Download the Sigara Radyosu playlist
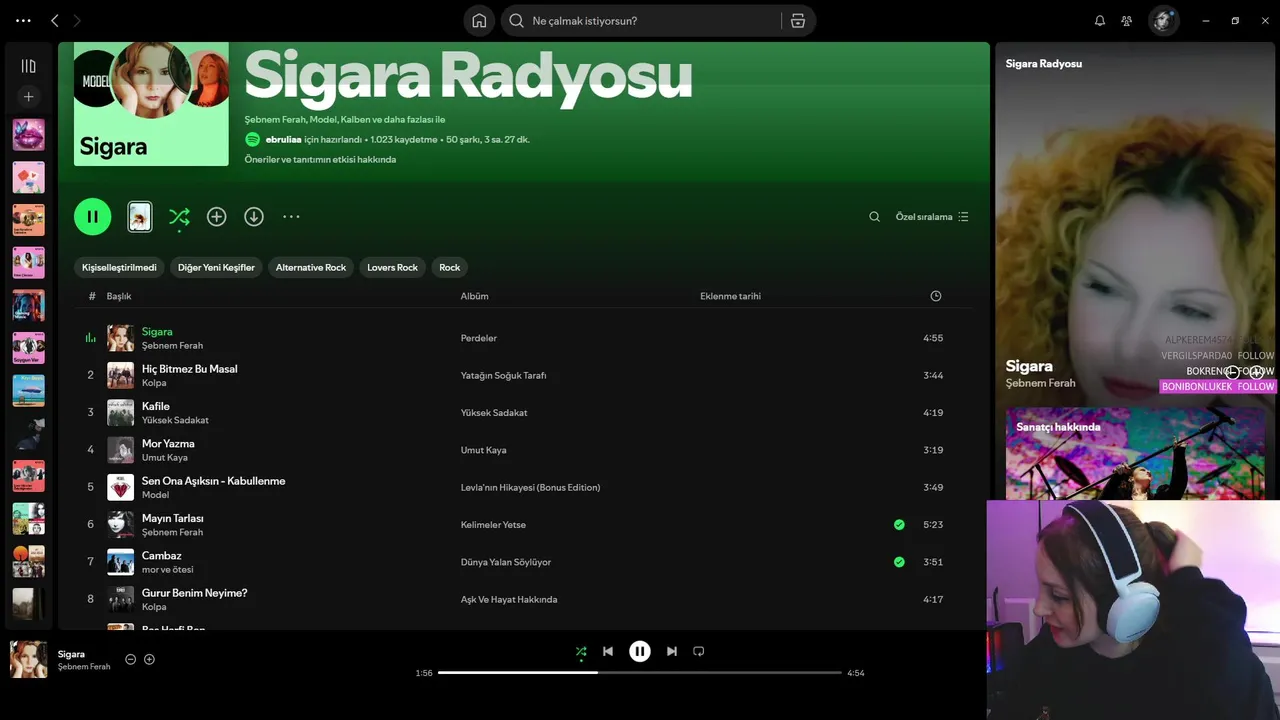This screenshot has height=720, width=1280. pos(254,216)
